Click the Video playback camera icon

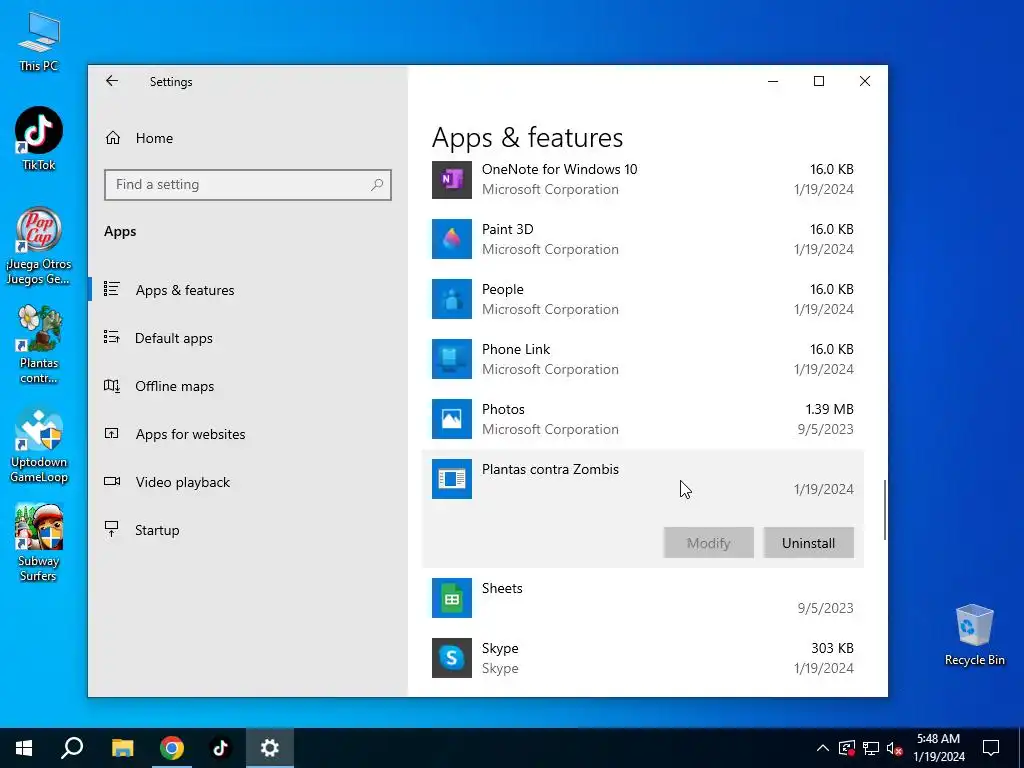click(112, 481)
